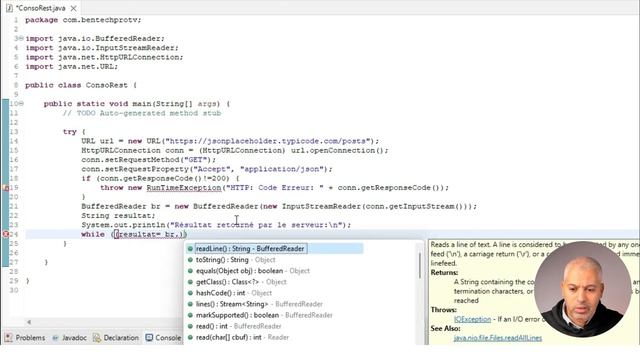Click the package declaration on line 1
640x360 pixels.
pyautogui.click(x=83, y=20)
